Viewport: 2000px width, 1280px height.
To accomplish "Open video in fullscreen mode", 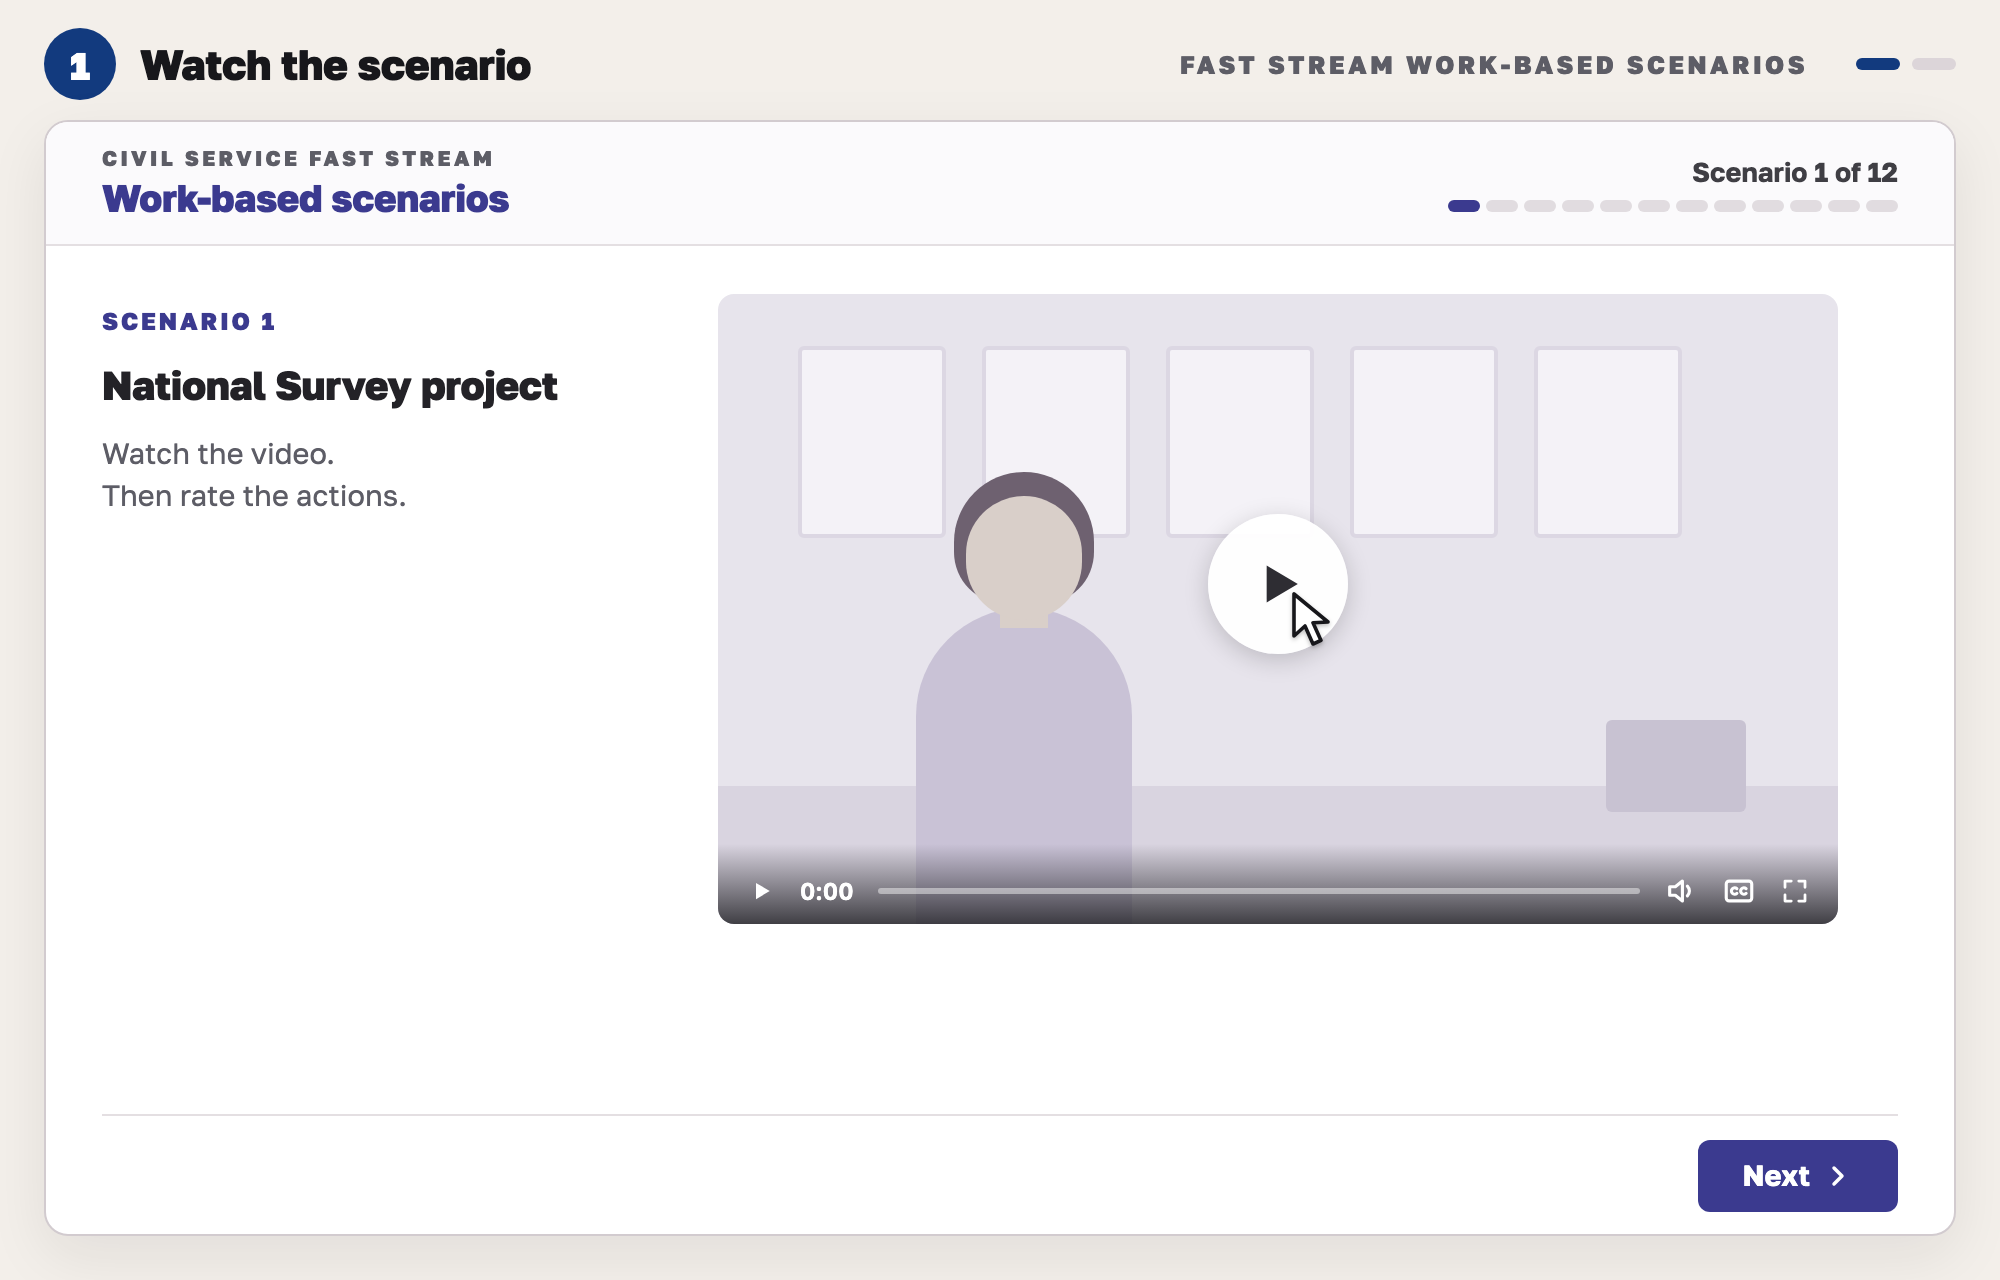I will tap(1795, 891).
